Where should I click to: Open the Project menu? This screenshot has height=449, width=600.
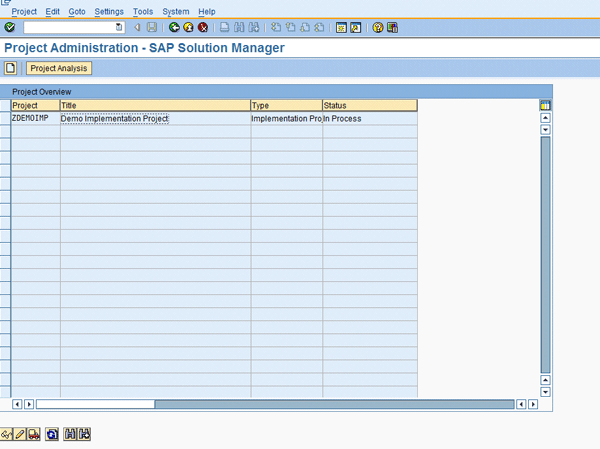pyautogui.click(x=24, y=11)
